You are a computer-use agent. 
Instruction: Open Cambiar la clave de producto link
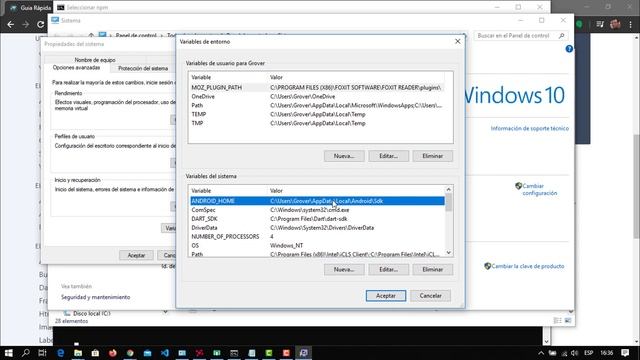coord(527,266)
